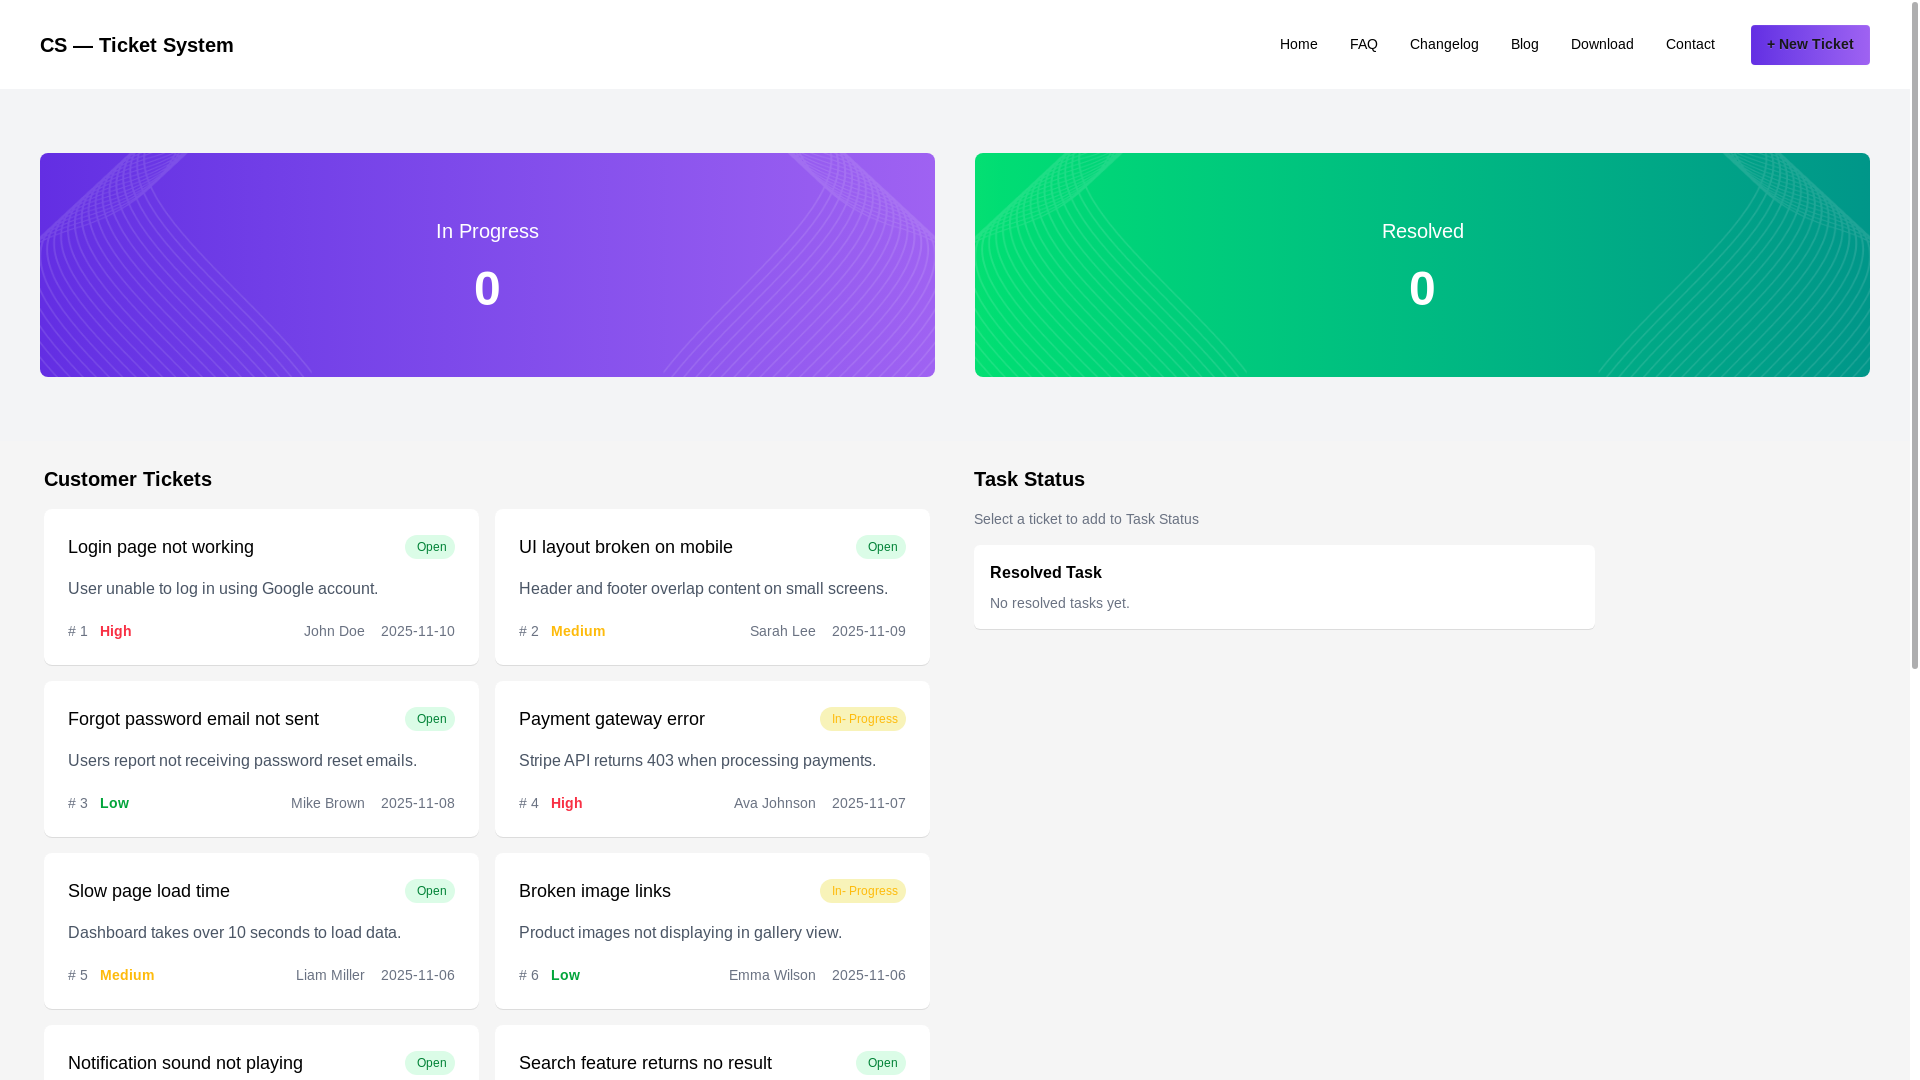Click the In Progress summary card
This screenshot has width=1920, height=1080.
[x=487, y=265]
